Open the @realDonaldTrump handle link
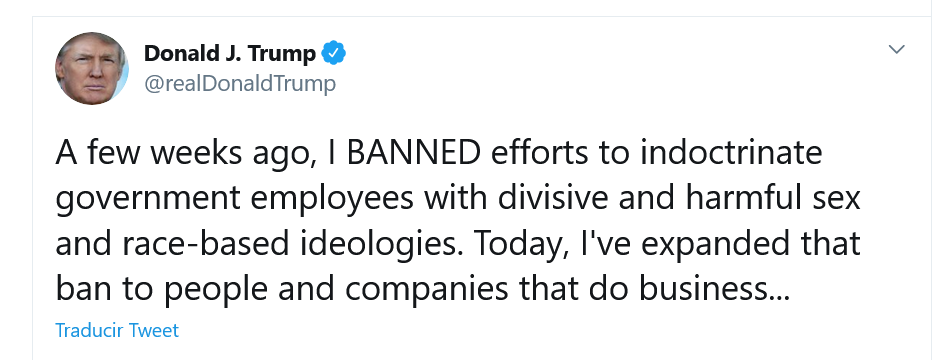The image size is (934, 360). 239,83
